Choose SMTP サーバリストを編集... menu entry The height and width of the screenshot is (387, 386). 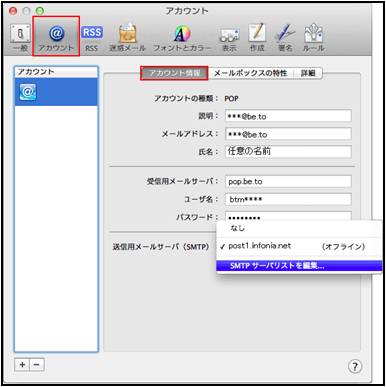[299, 266]
